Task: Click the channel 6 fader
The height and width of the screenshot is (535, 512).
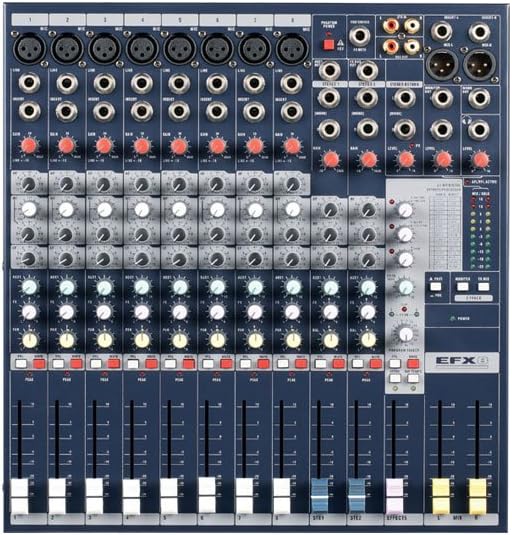Action: tap(207, 496)
